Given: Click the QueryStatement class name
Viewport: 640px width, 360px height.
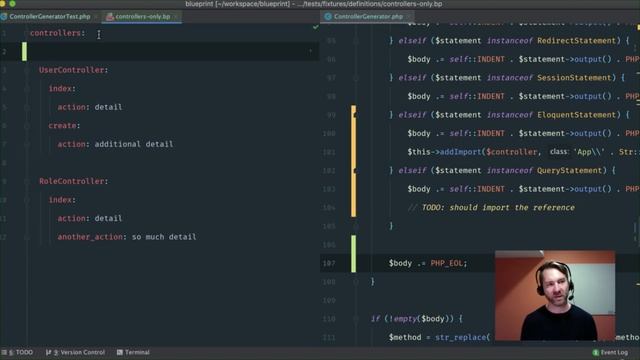Looking at the screenshot, I should 569,171.
